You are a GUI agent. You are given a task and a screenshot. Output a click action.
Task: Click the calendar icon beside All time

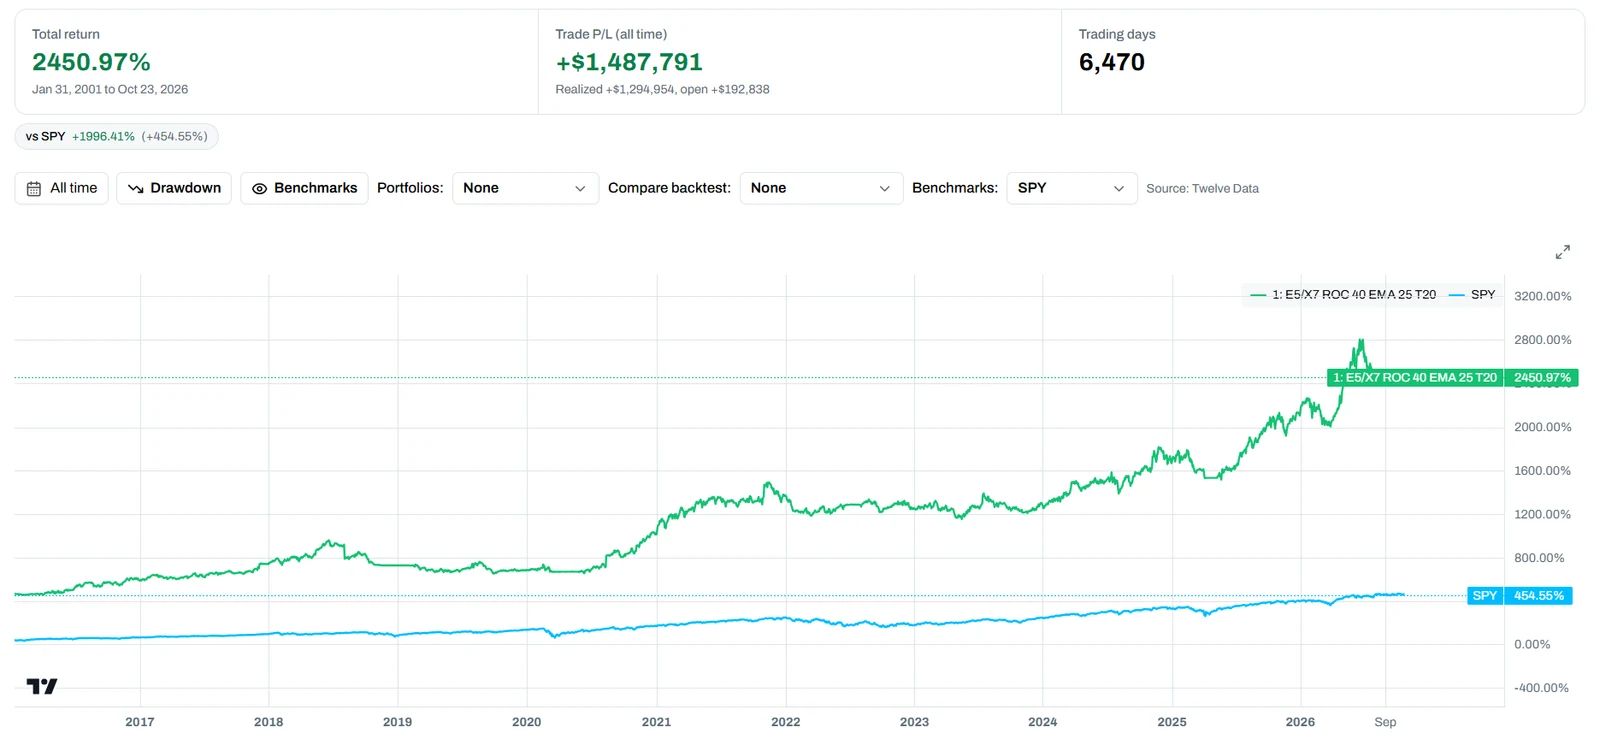point(34,188)
